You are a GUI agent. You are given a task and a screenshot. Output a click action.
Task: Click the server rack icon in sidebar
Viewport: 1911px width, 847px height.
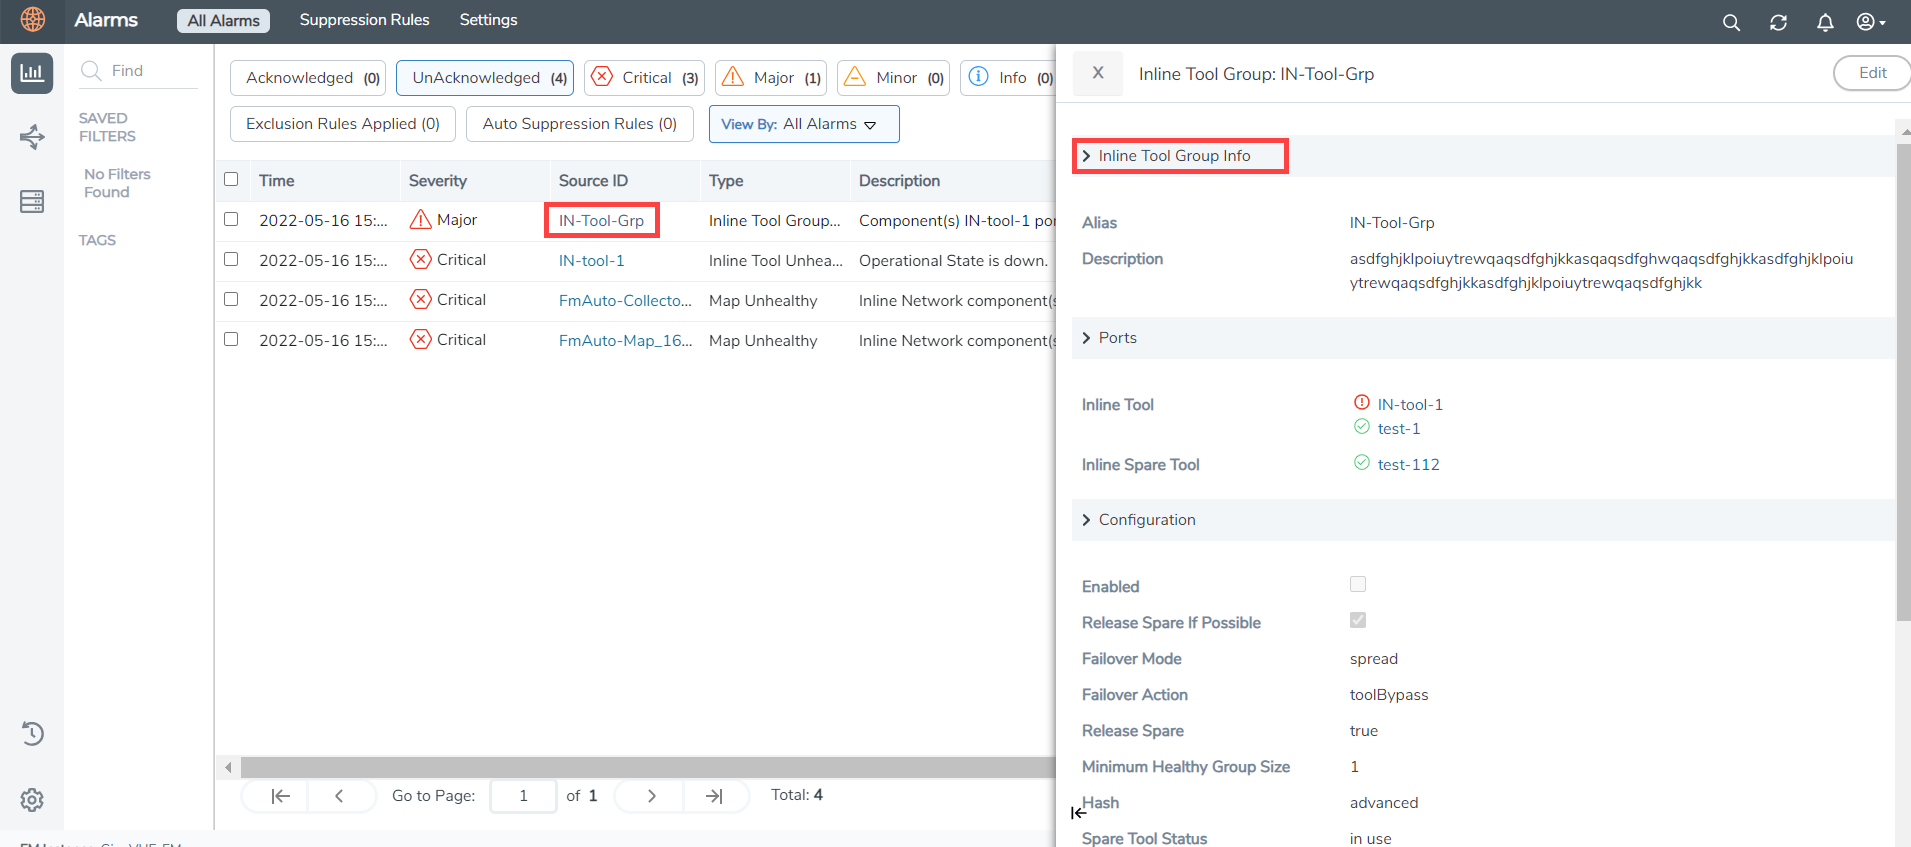point(32,202)
